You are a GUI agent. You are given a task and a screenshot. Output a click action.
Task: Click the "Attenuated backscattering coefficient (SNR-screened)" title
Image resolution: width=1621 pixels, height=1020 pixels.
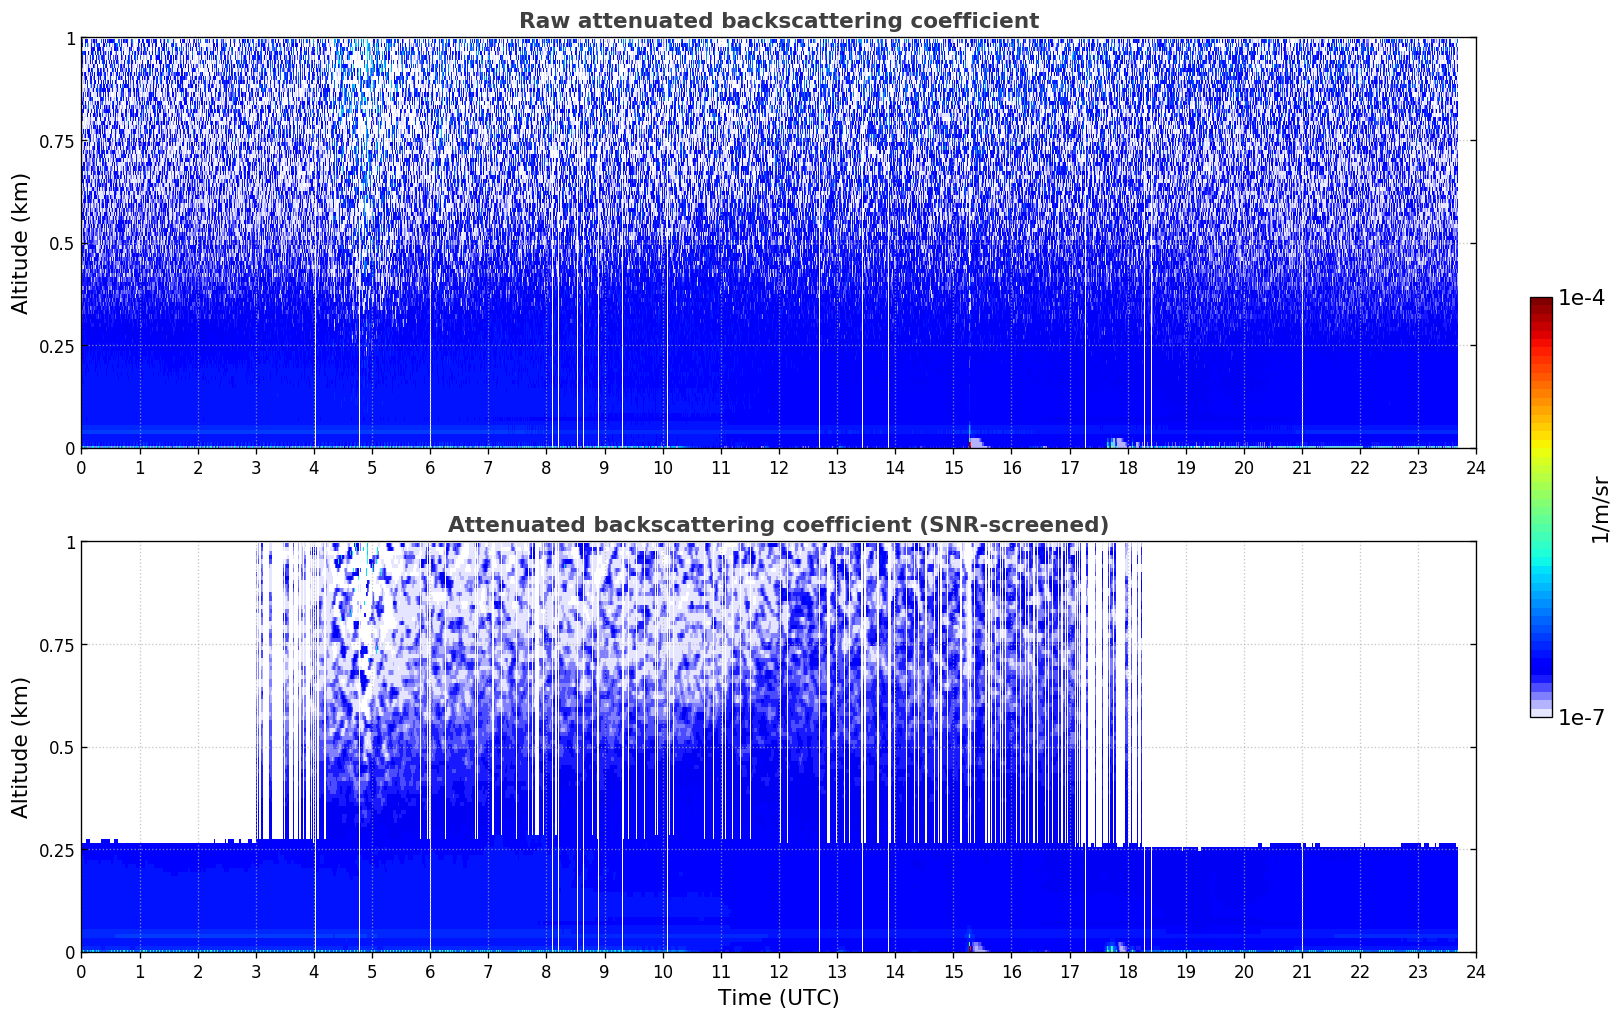point(778,525)
